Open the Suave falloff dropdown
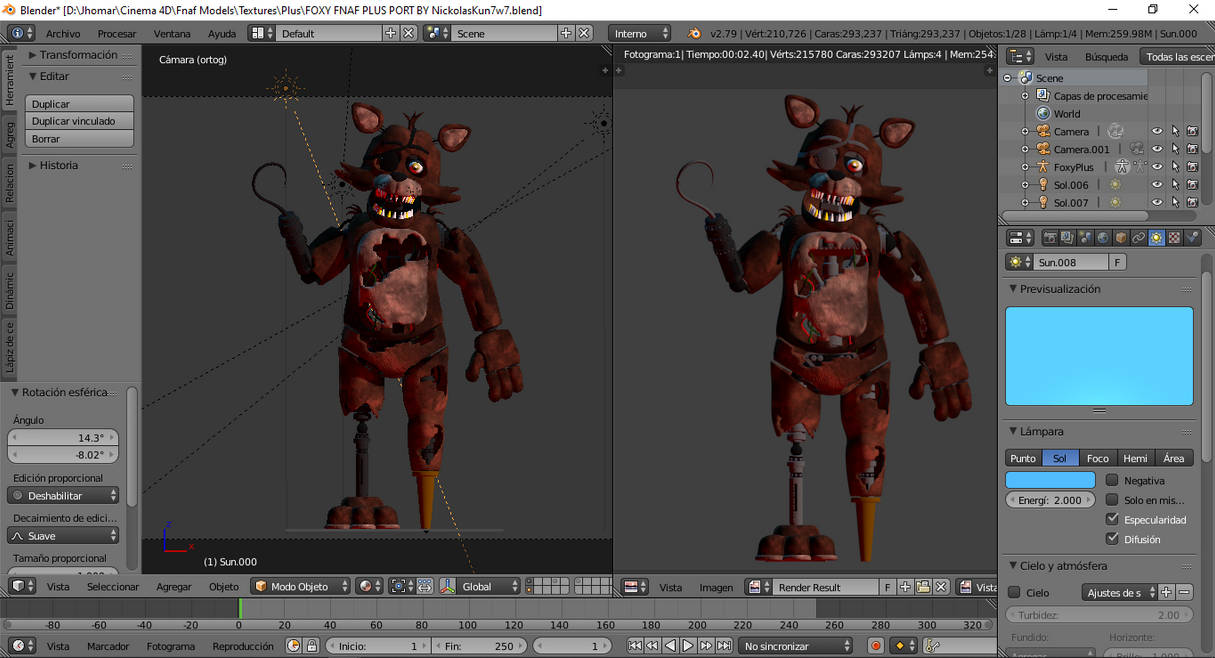Image resolution: width=1215 pixels, height=658 pixels. [63, 535]
